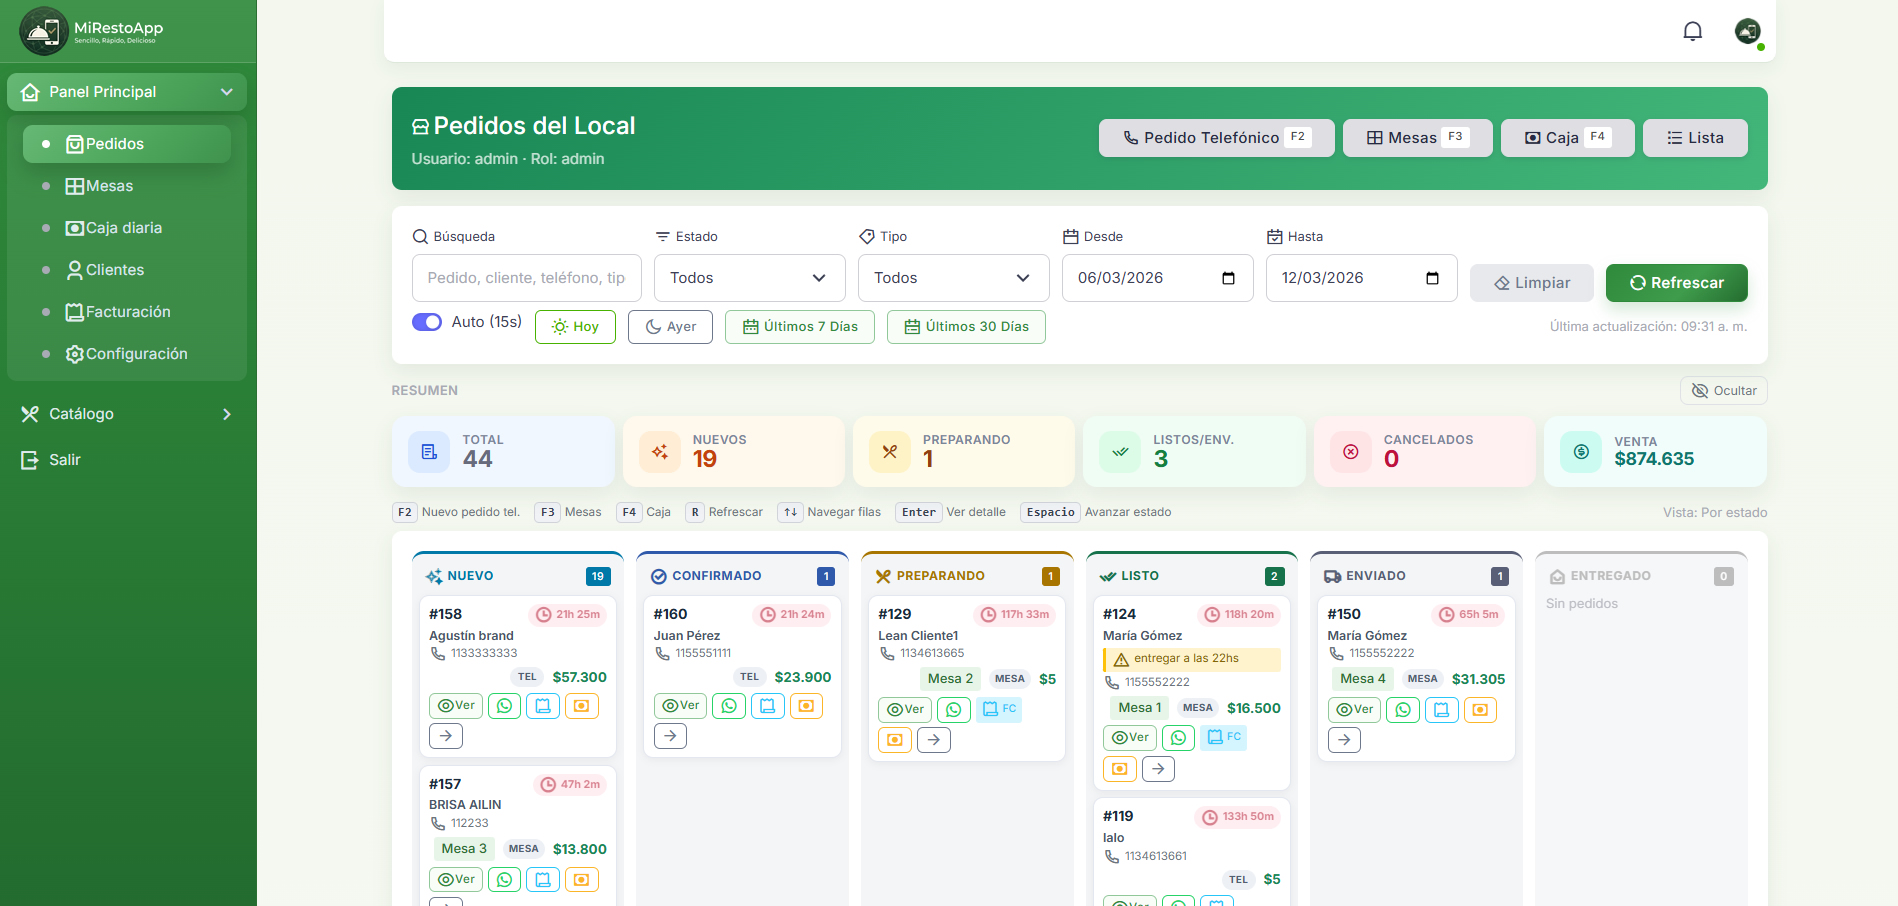This screenshot has width=1898, height=906.
Task: View details of order #124
Action: (1130, 738)
